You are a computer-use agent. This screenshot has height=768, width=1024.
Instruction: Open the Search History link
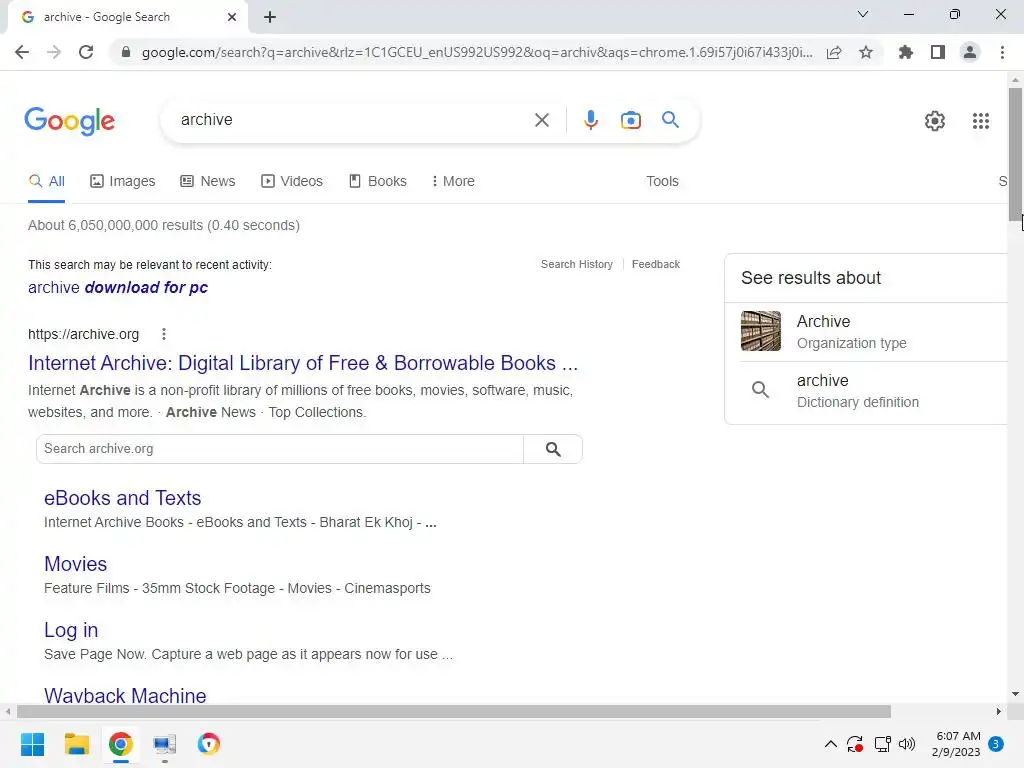577,264
